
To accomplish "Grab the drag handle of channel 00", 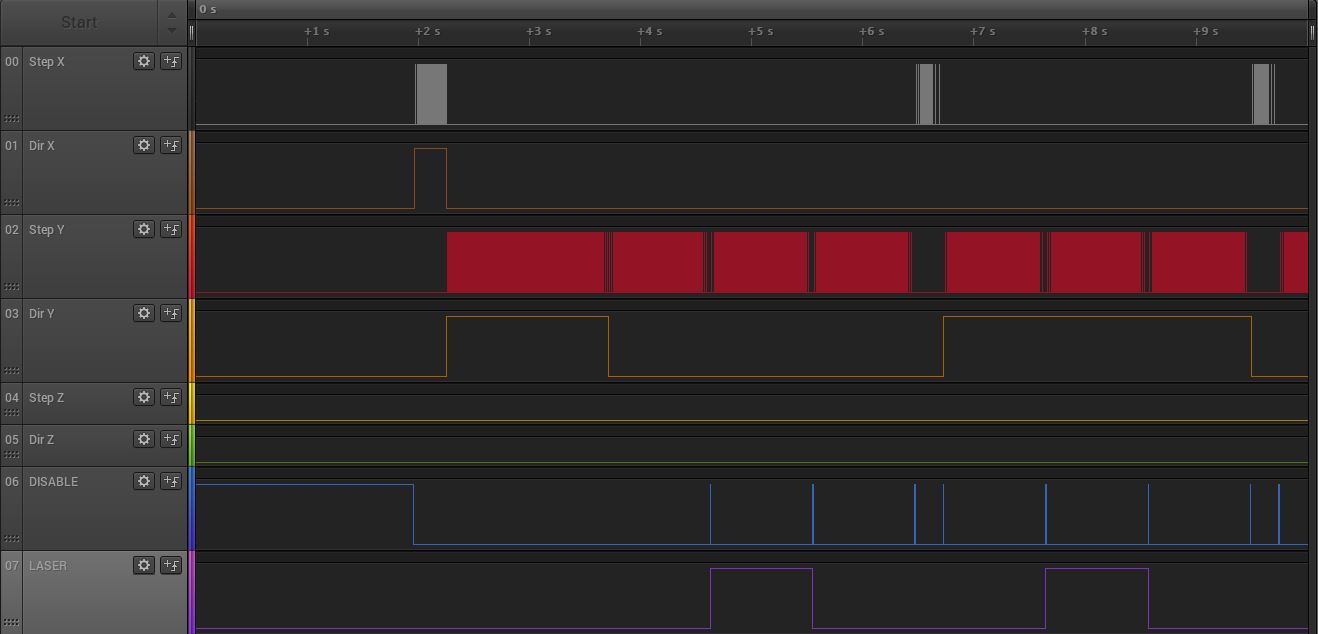I will 12,119.
